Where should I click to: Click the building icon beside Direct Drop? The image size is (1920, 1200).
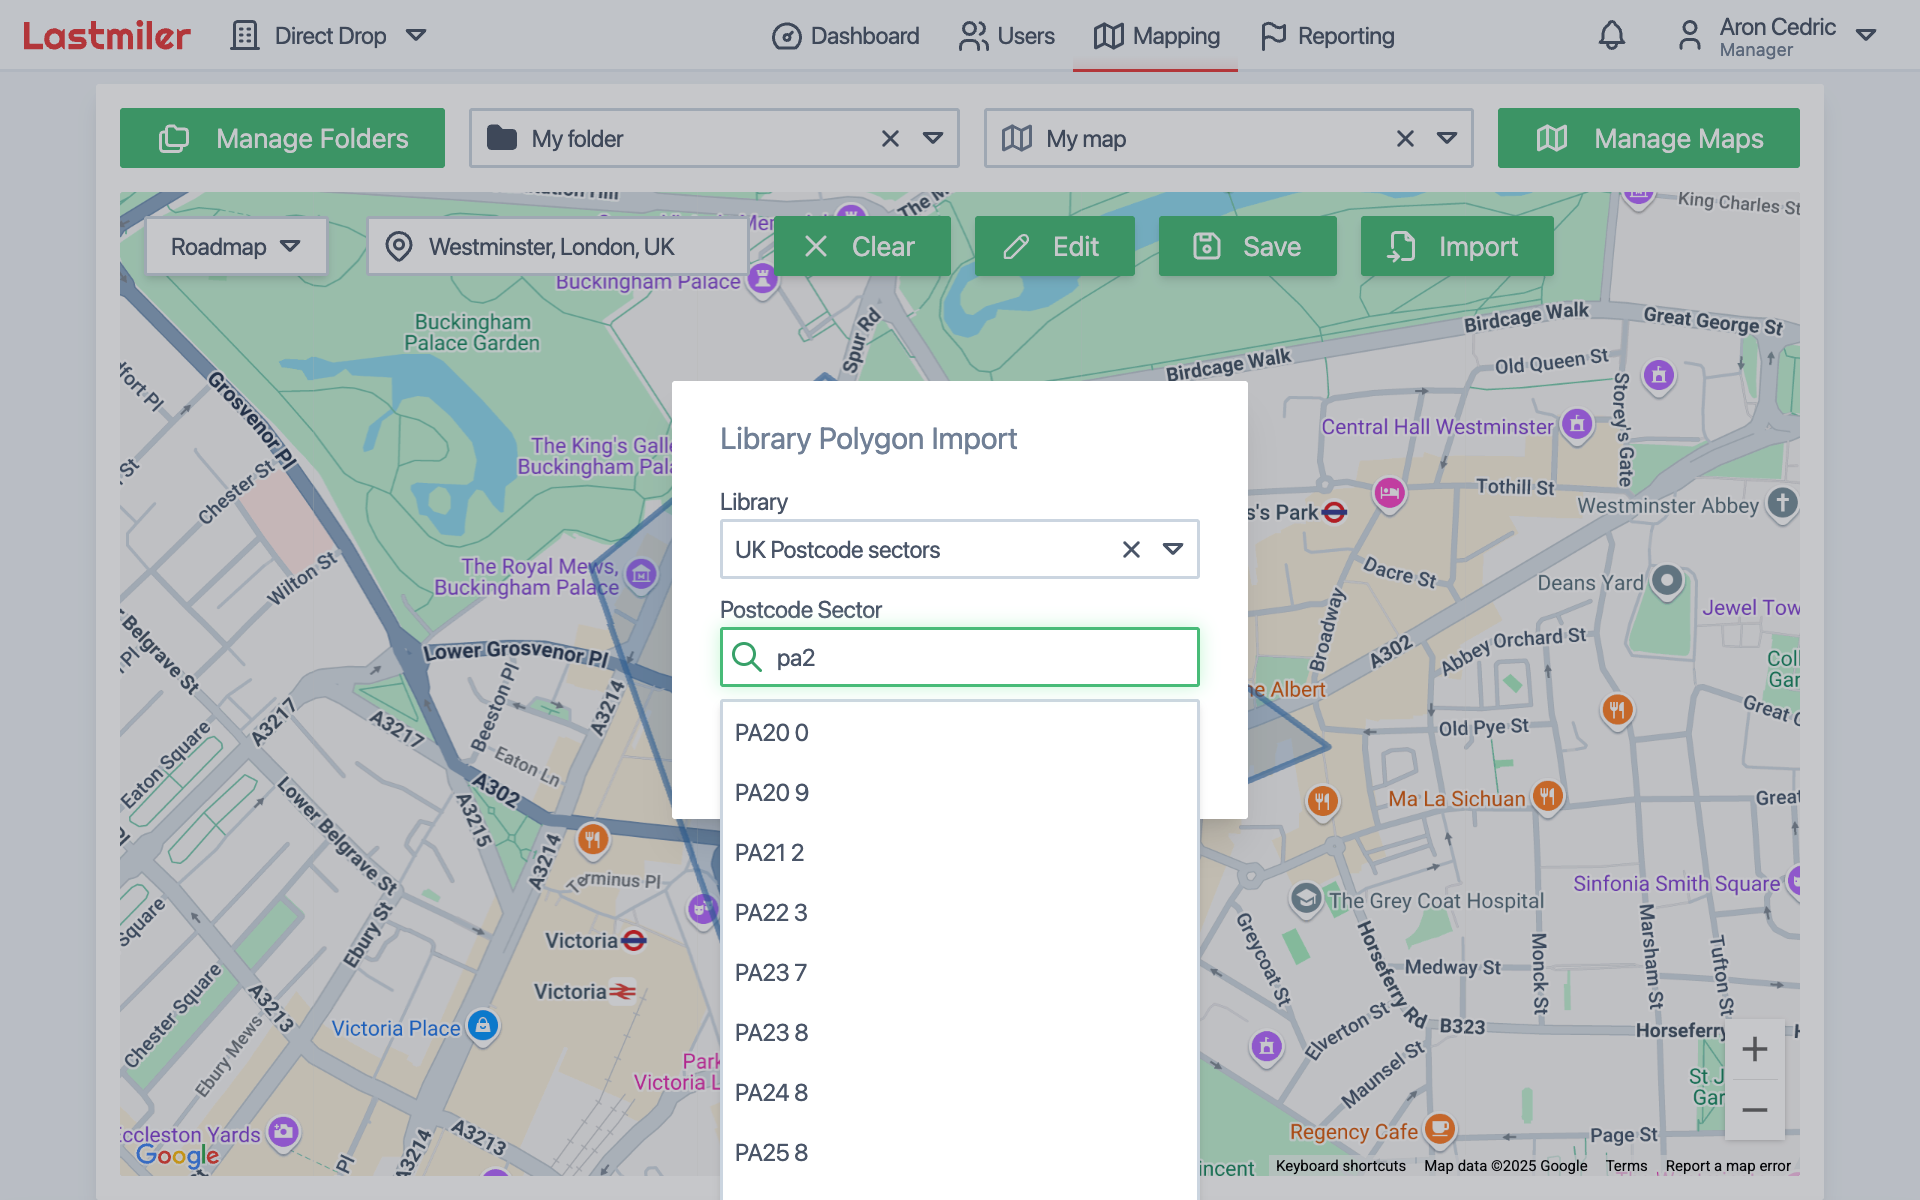pos(245,36)
